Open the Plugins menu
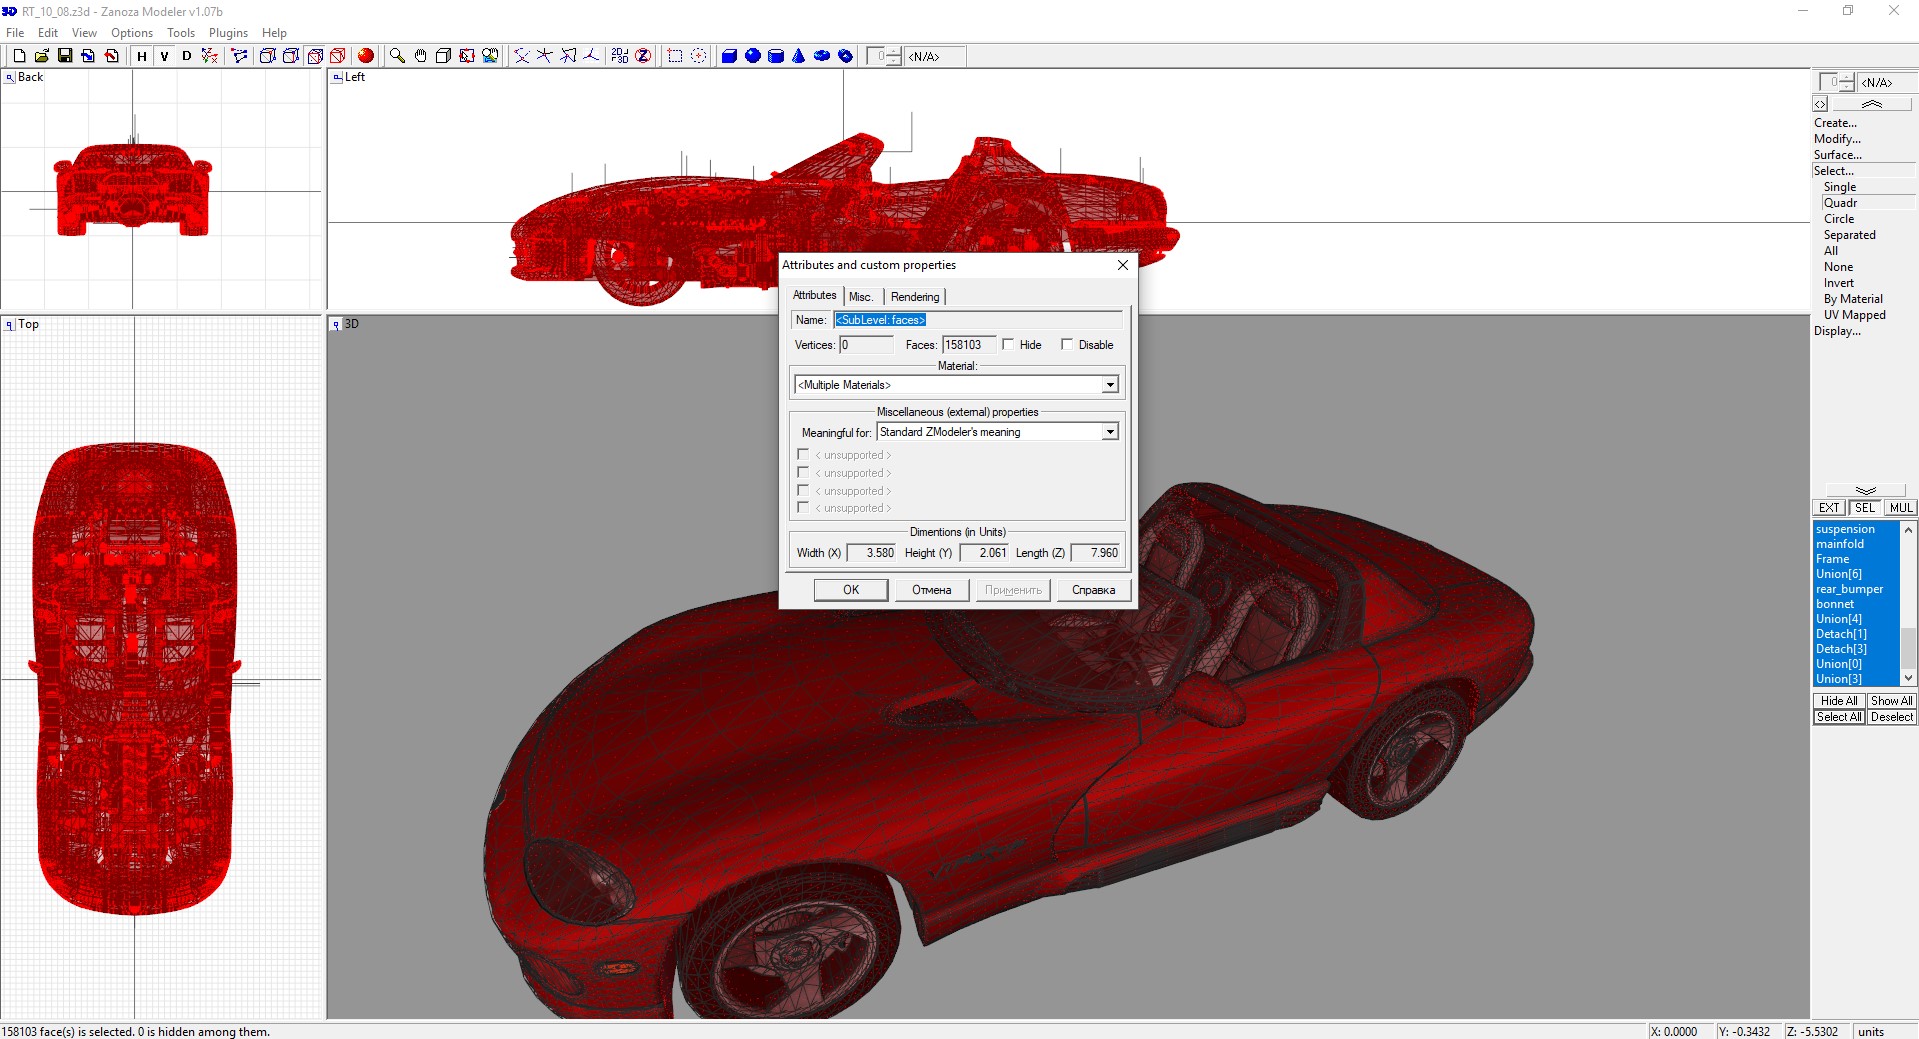This screenshot has width=1919, height=1039. [228, 33]
